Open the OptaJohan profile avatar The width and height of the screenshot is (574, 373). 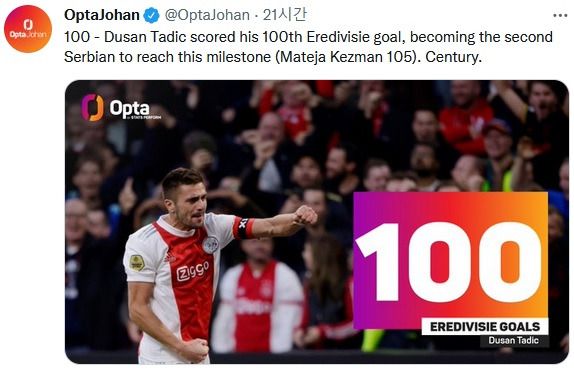28,29
